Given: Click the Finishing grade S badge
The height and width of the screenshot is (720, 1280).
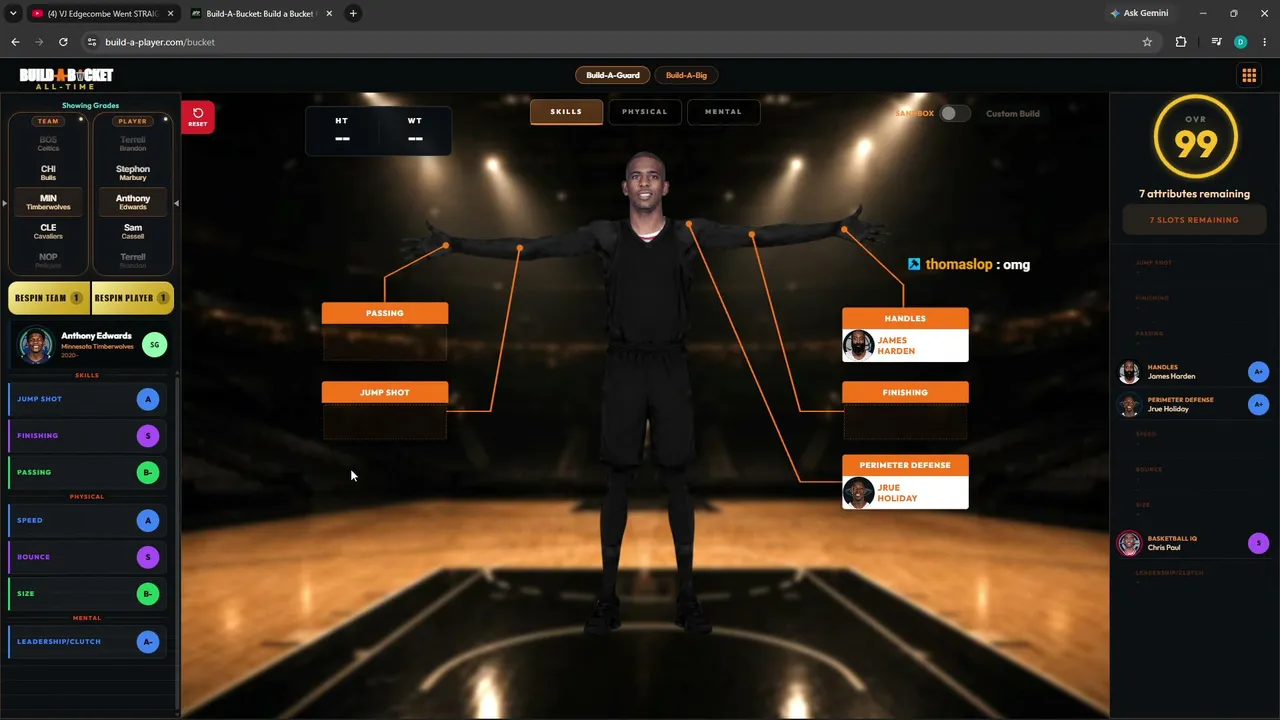Looking at the screenshot, I should point(148,436).
